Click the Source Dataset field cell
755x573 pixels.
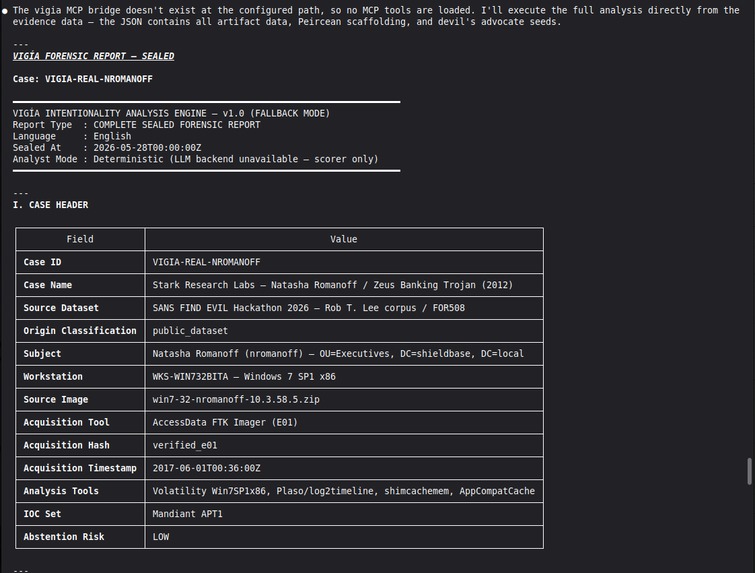[80, 308]
